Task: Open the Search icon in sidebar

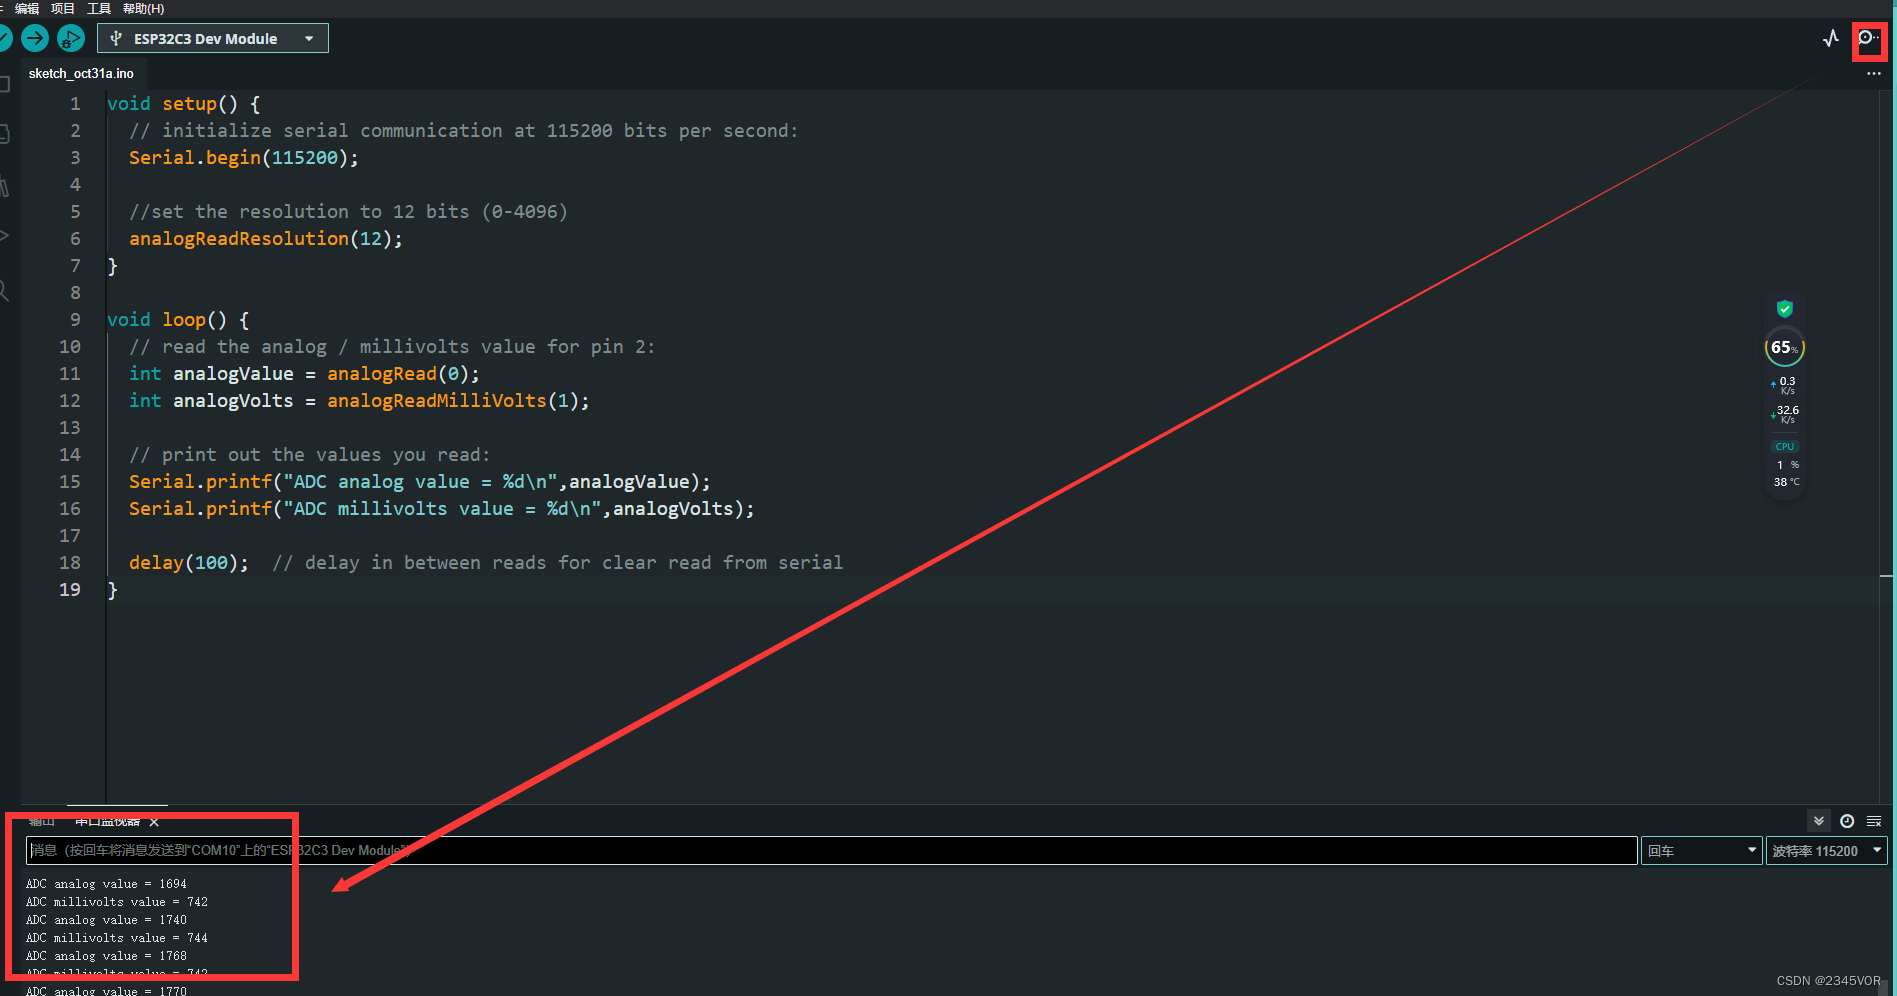Action: pyautogui.click(x=5, y=291)
